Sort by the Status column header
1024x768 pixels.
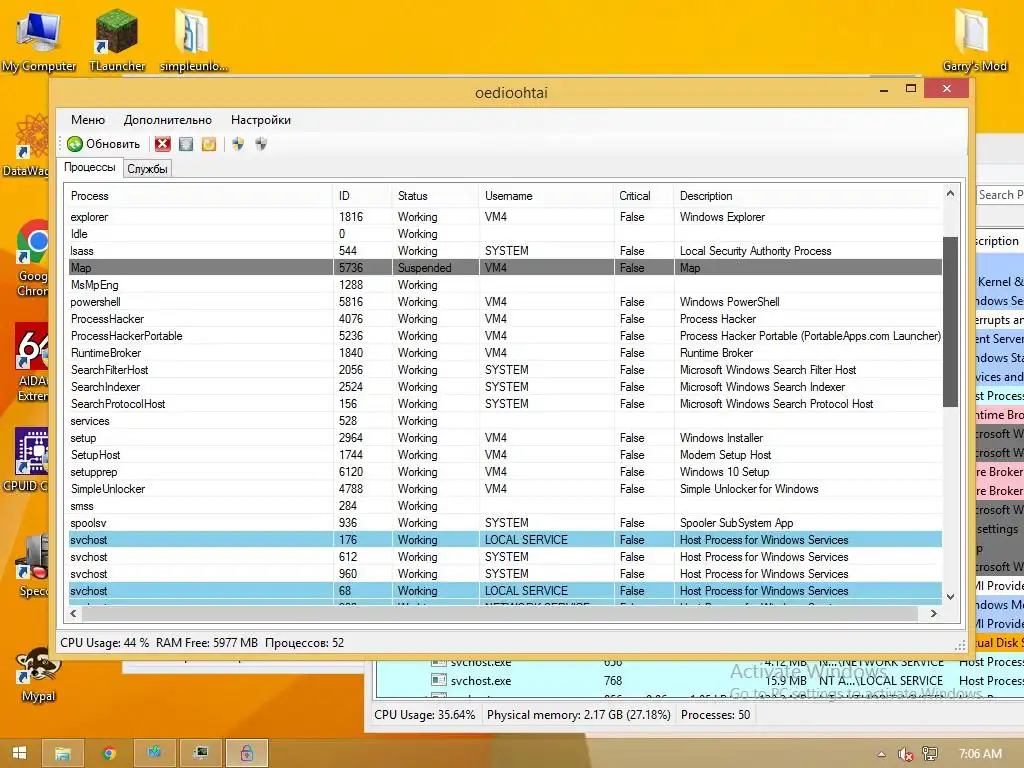(x=436, y=196)
